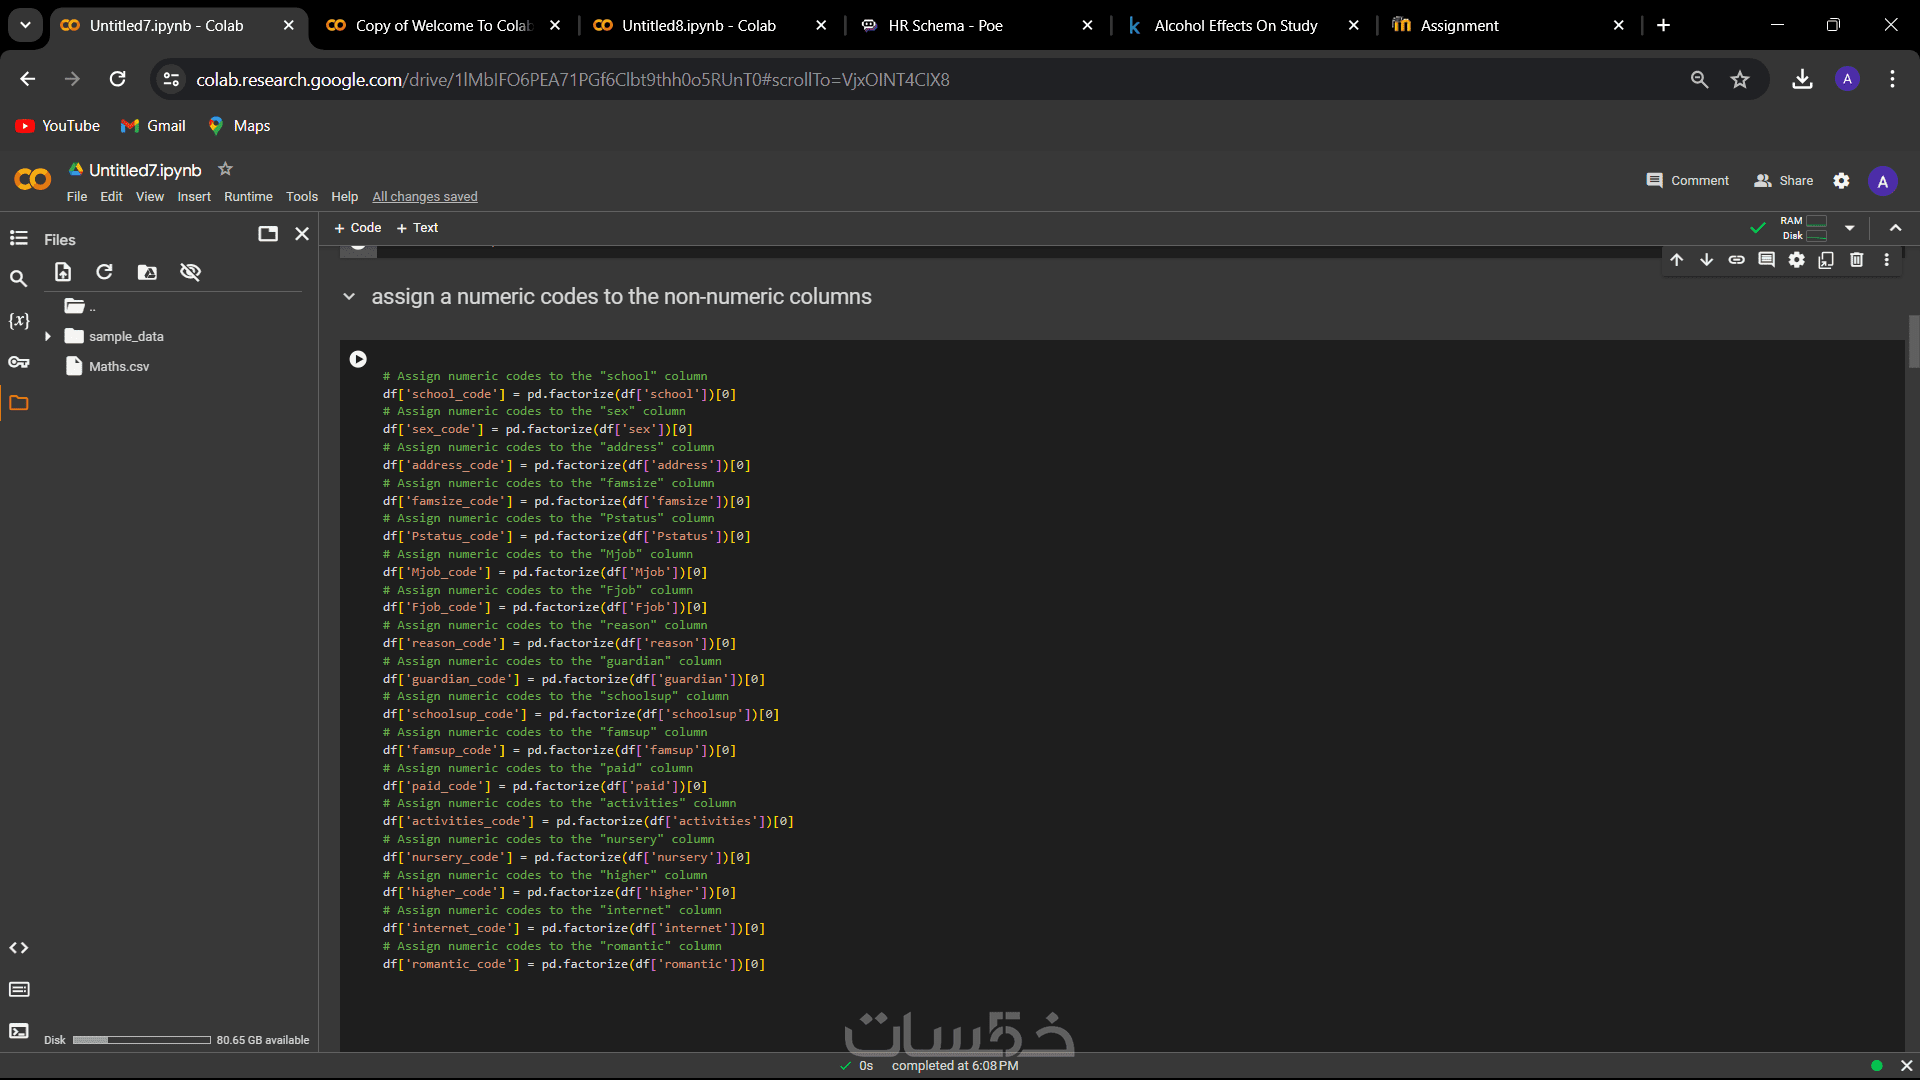Screen dimensions: 1920x1080
Task: Collapse the assign numeric codes section
Action: pyautogui.click(x=349, y=297)
